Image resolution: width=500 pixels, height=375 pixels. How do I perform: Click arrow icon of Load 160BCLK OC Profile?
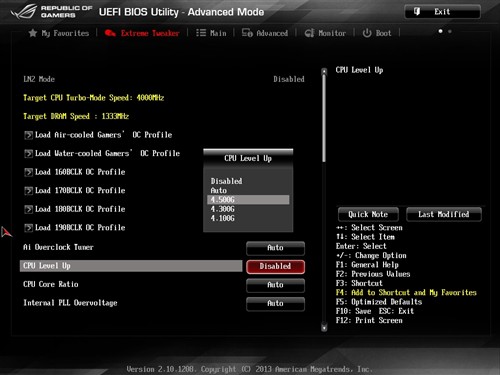[x=29, y=172]
